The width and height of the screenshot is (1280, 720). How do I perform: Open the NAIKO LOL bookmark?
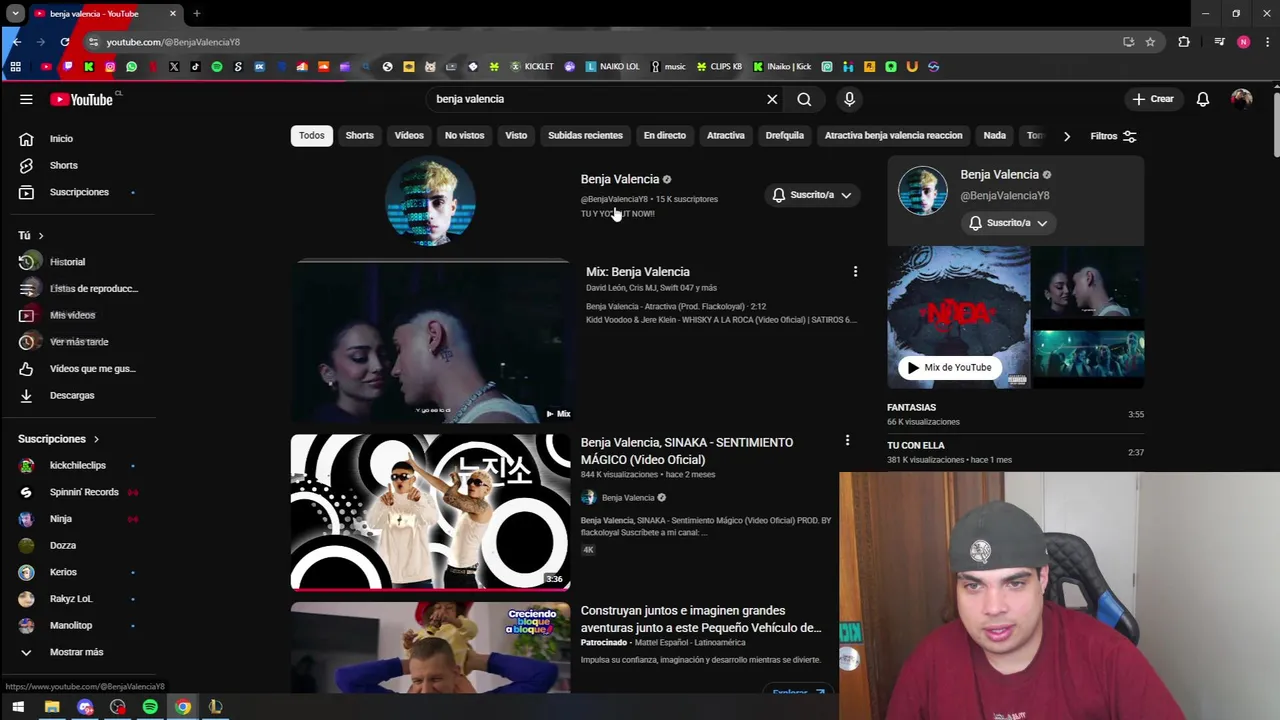(612, 67)
